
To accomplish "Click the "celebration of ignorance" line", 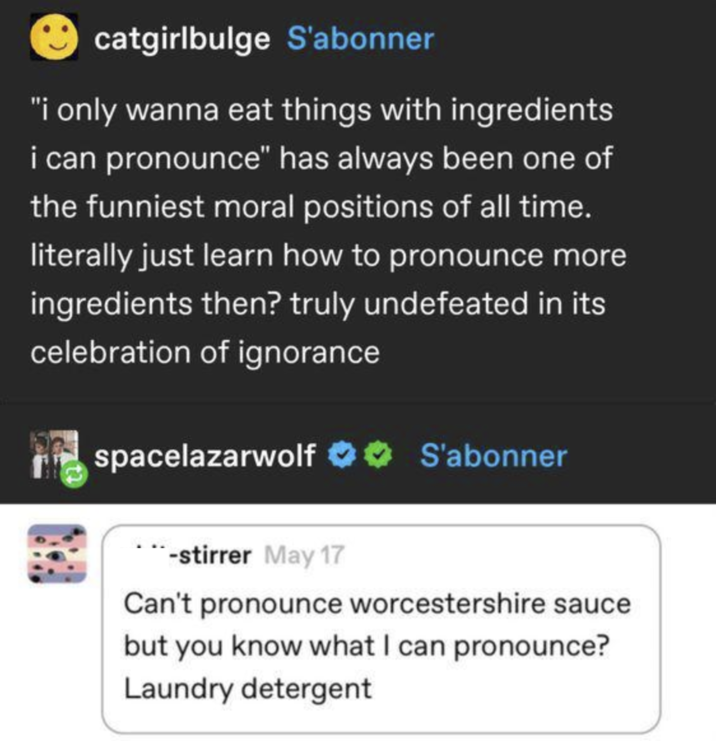I will coord(205,352).
